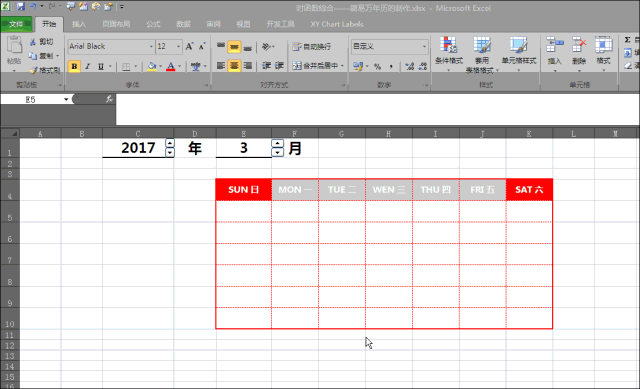This screenshot has height=389, width=640.
Task: Click the Cut scissors icon
Action: pyautogui.click(x=33, y=42)
